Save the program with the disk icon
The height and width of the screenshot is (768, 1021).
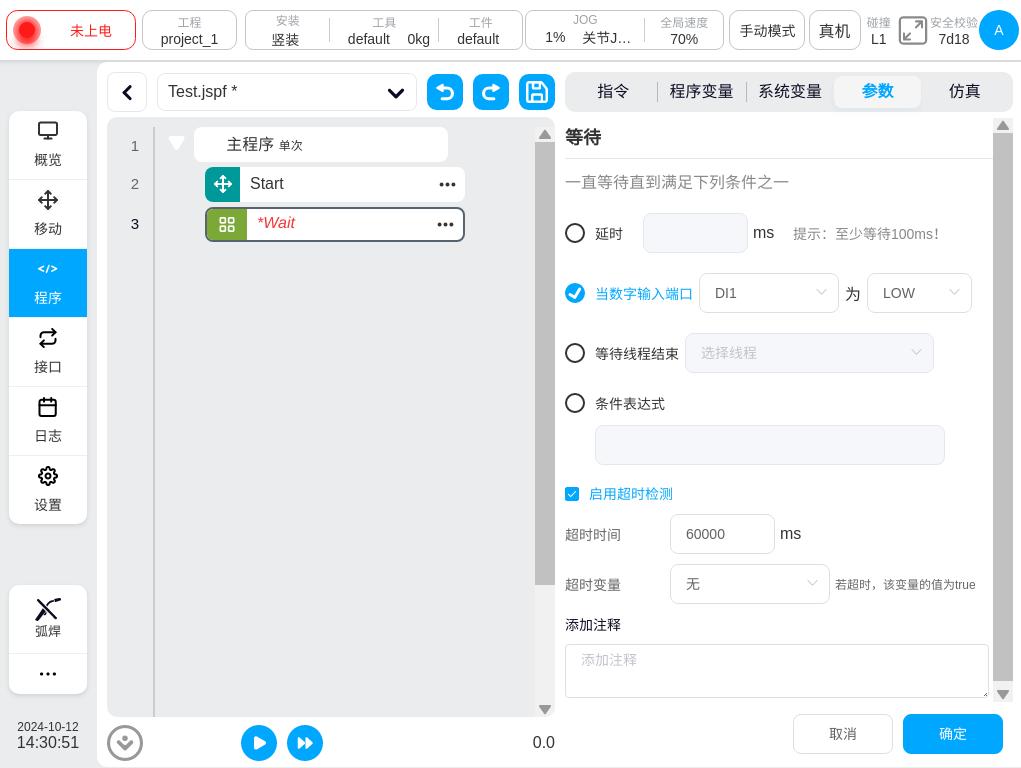point(537,92)
